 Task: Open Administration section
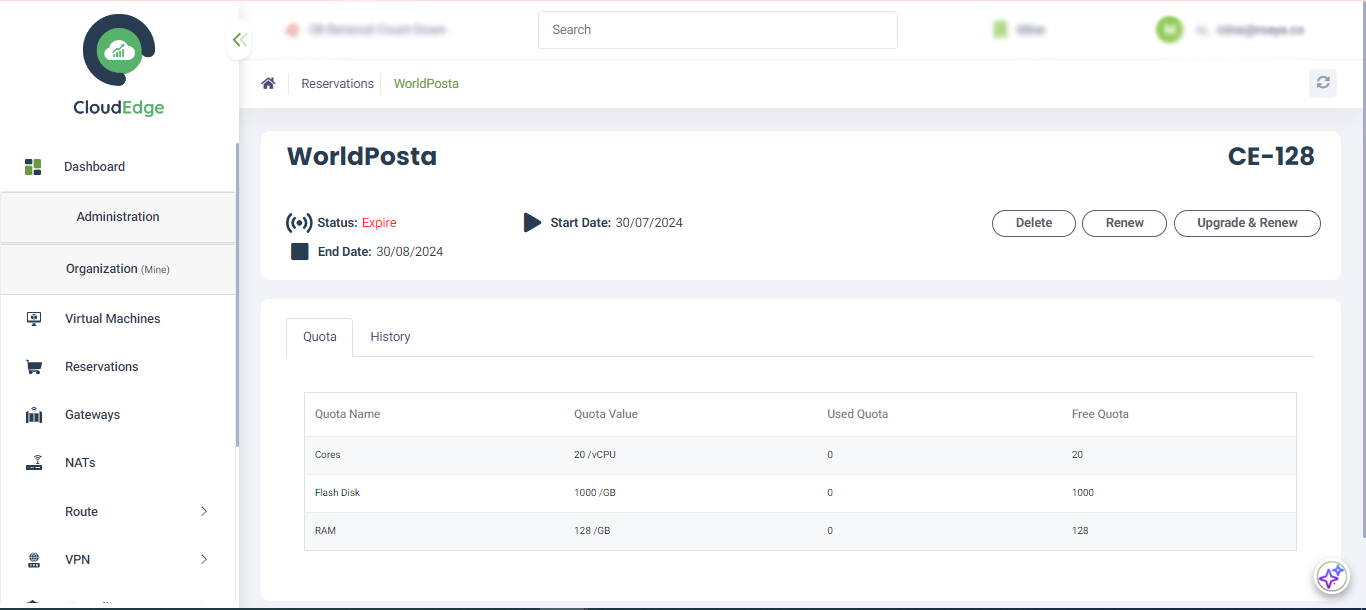coord(118,217)
